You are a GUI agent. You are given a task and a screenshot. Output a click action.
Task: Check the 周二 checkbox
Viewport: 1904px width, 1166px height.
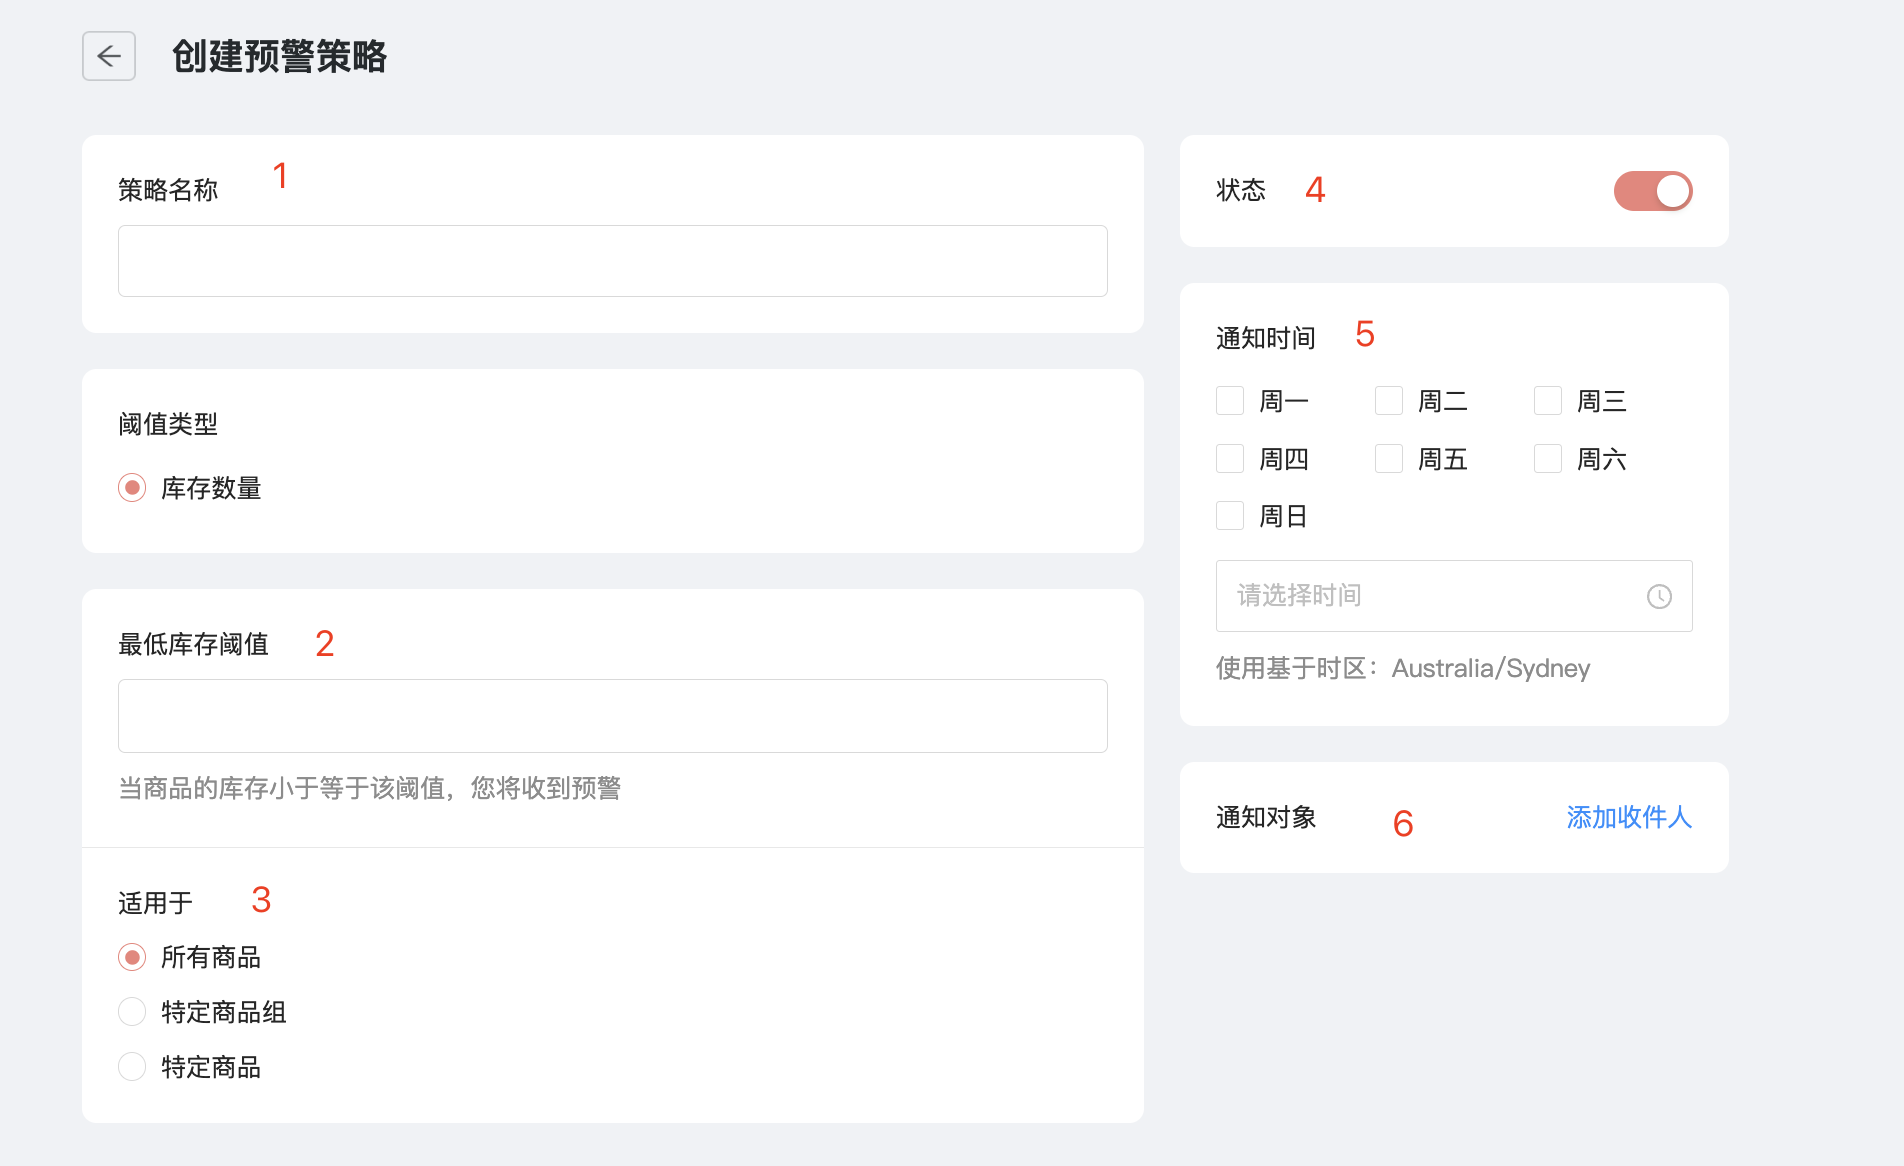1389,401
